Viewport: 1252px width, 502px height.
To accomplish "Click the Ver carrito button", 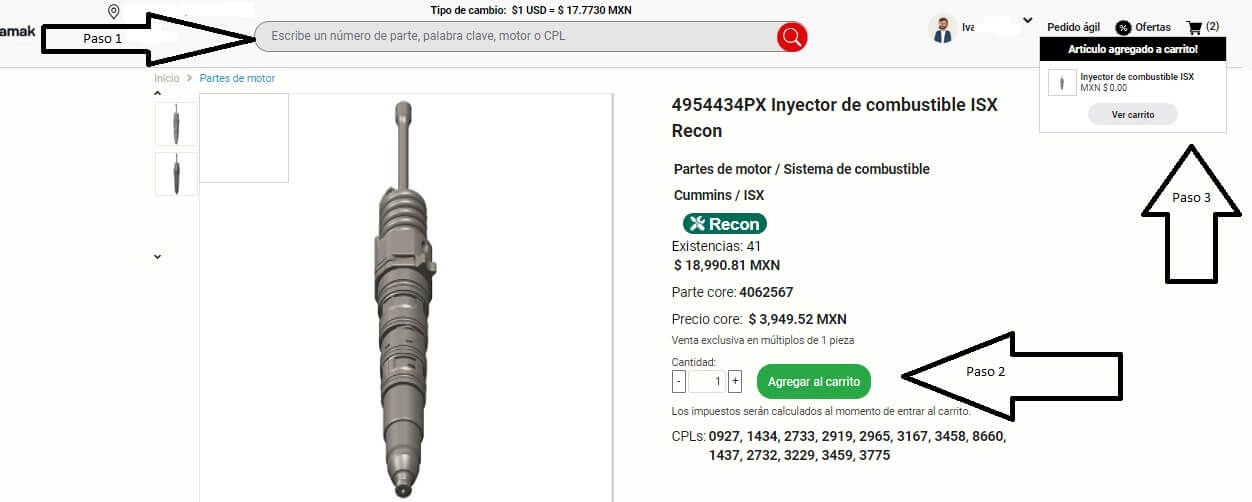I will coord(1133,115).
